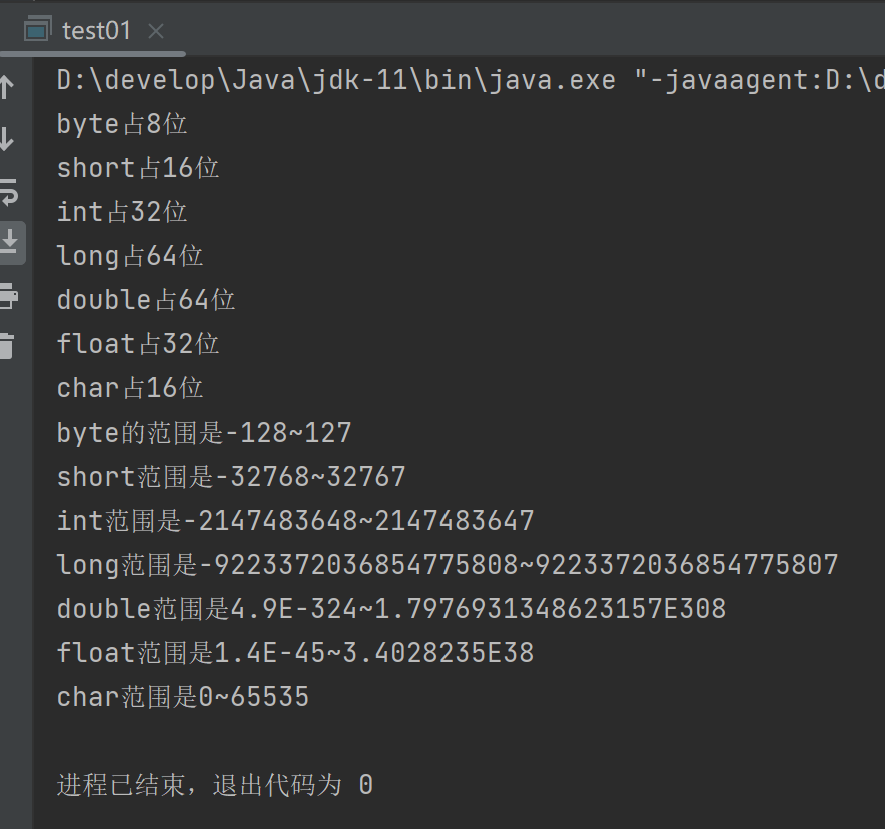Click the line "byte占8位"

pyautogui.click(x=122, y=124)
